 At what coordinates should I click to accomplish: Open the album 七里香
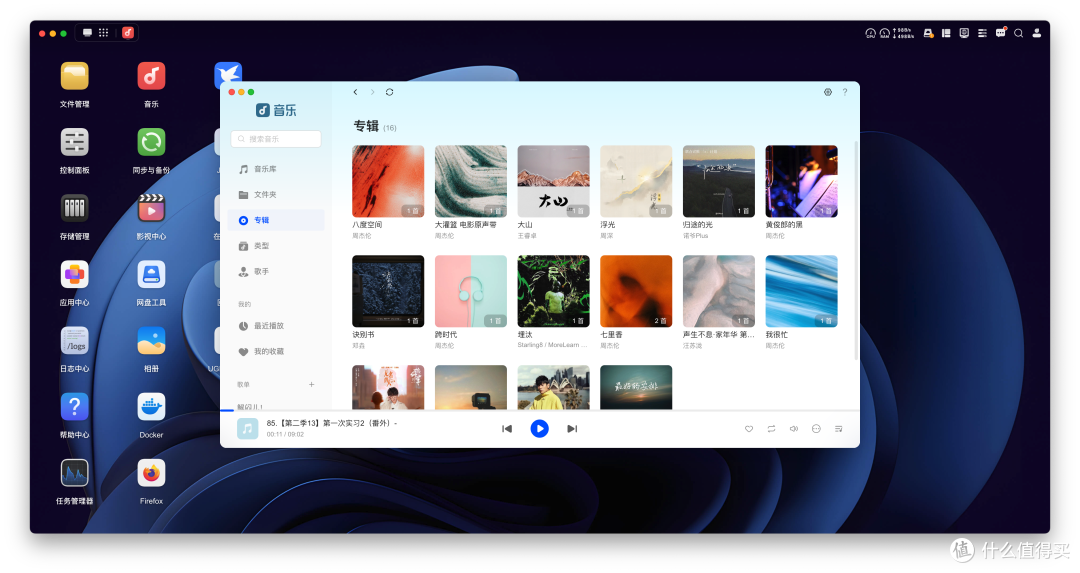point(636,291)
